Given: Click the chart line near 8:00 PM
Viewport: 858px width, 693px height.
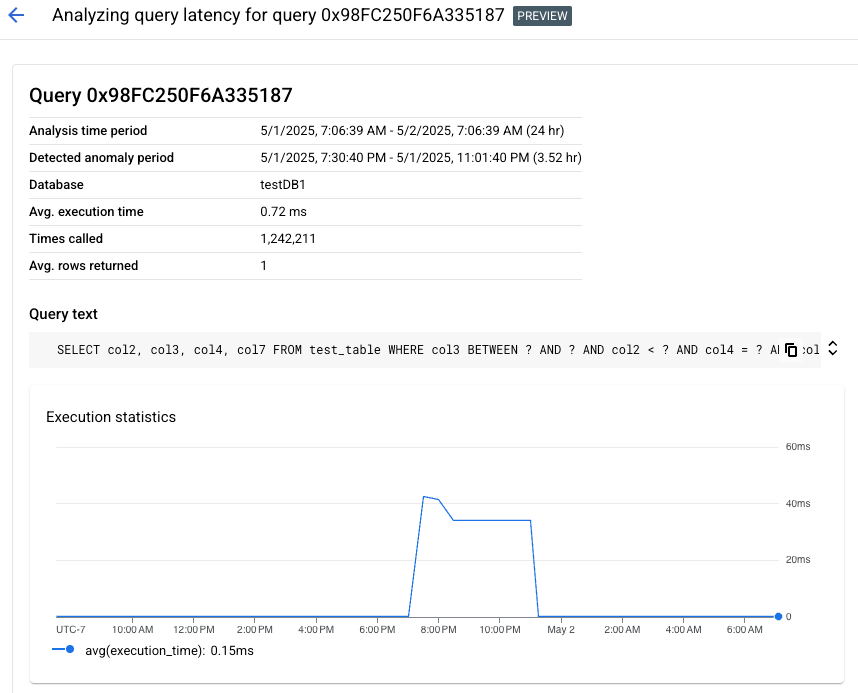Looking at the screenshot, I should click(x=438, y=498).
